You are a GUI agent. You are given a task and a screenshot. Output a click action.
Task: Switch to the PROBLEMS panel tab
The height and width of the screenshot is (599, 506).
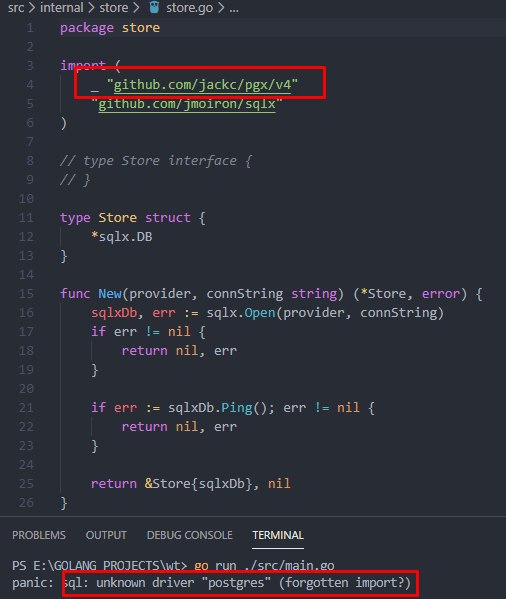pos(39,535)
